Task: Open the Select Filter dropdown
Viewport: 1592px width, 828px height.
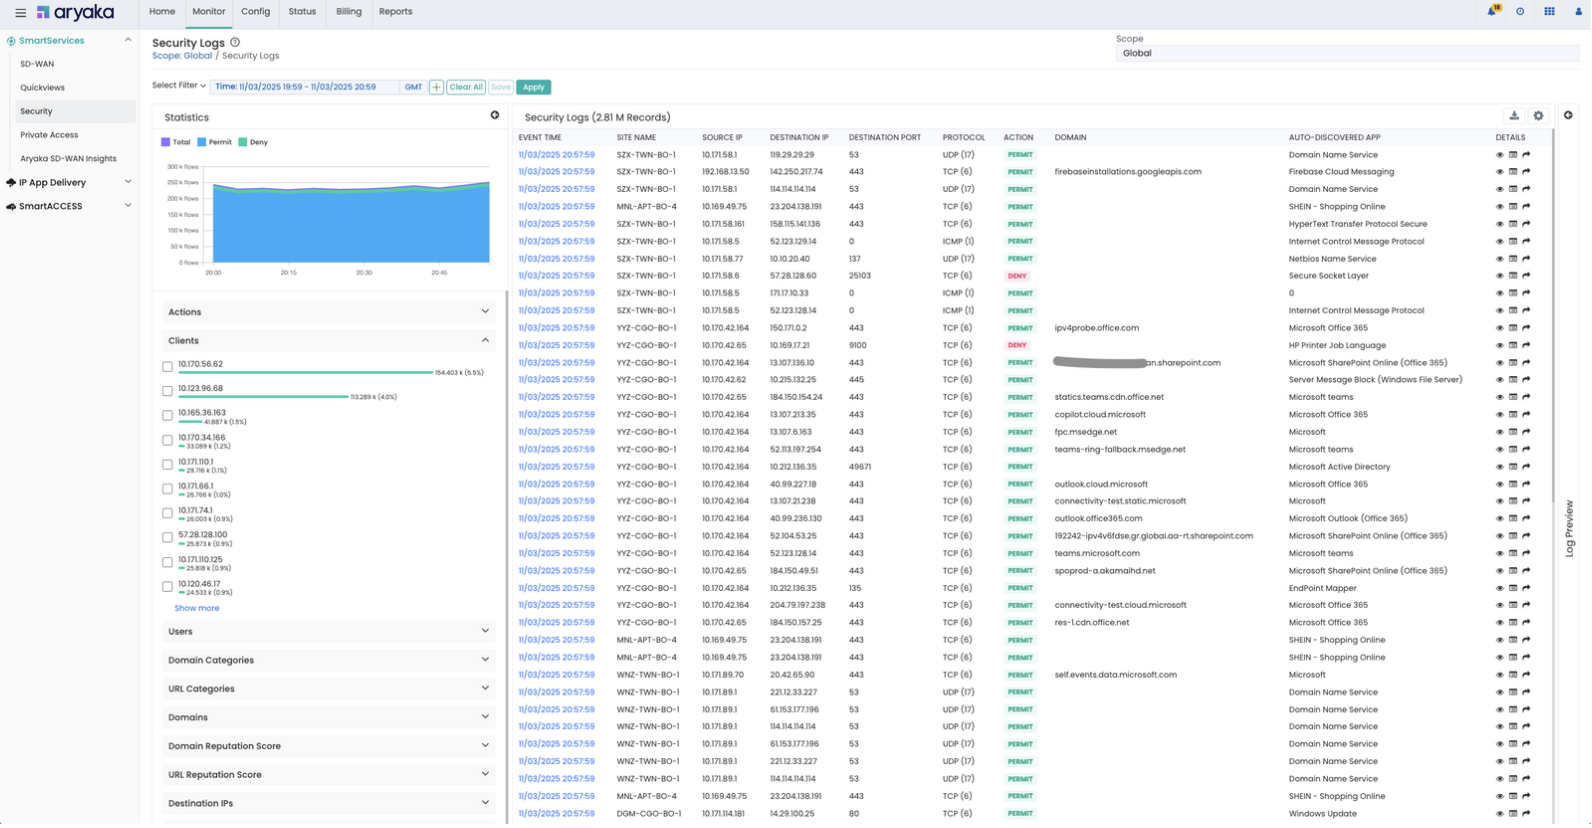Action: (x=179, y=86)
